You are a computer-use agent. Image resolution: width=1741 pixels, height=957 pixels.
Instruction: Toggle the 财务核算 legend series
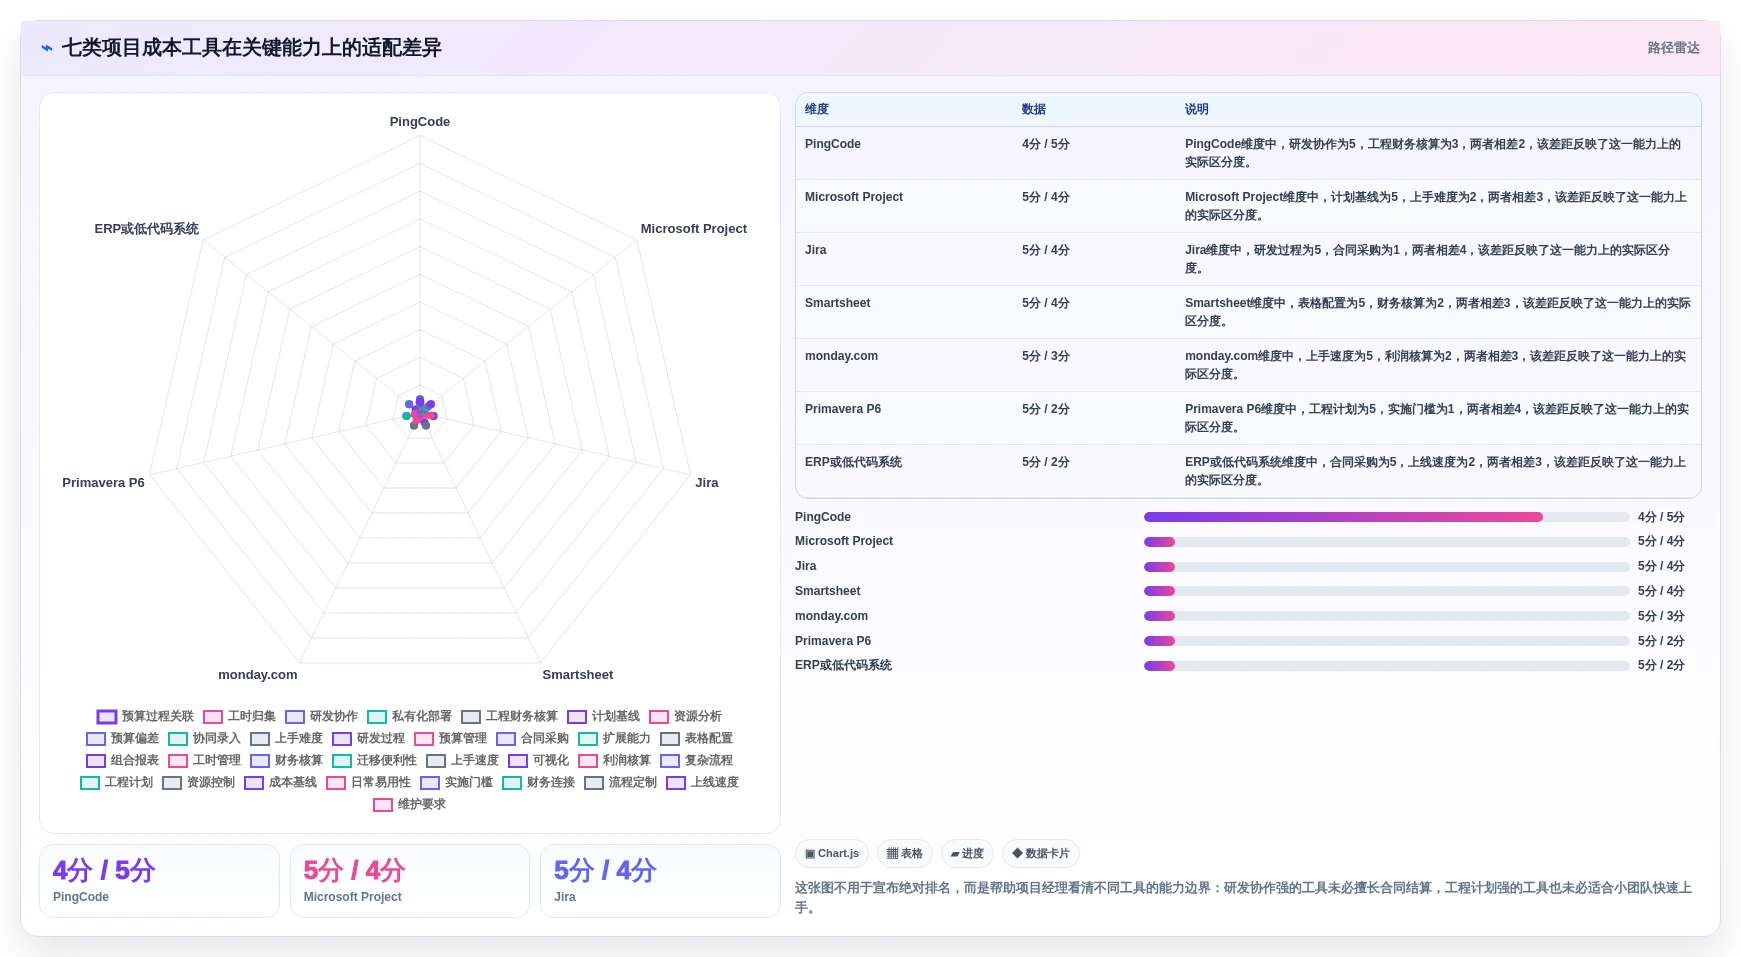[286, 760]
